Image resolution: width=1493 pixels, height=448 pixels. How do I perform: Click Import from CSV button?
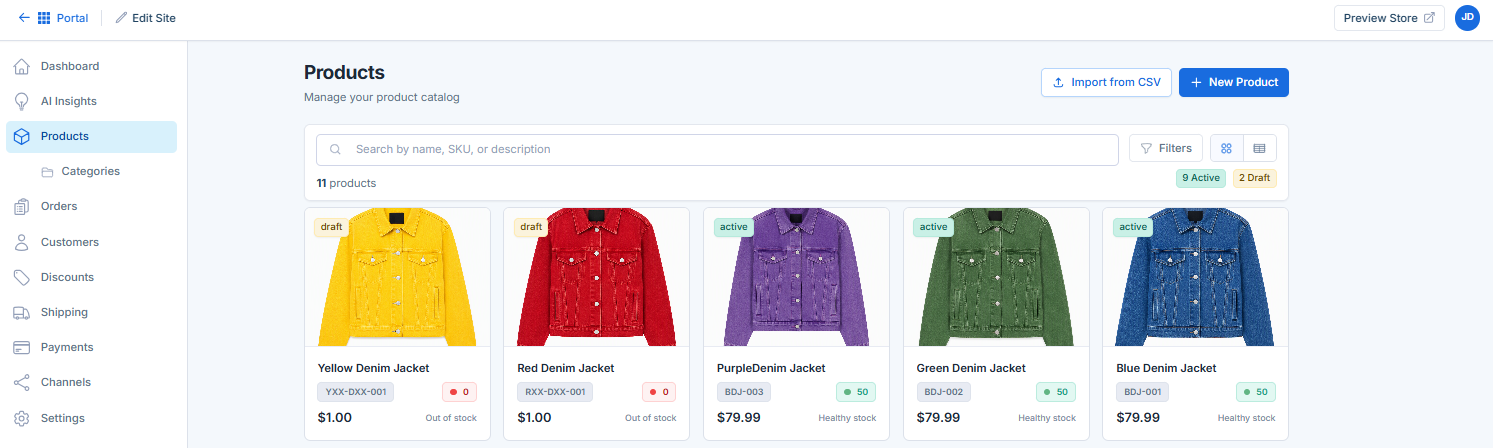(1106, 82)
